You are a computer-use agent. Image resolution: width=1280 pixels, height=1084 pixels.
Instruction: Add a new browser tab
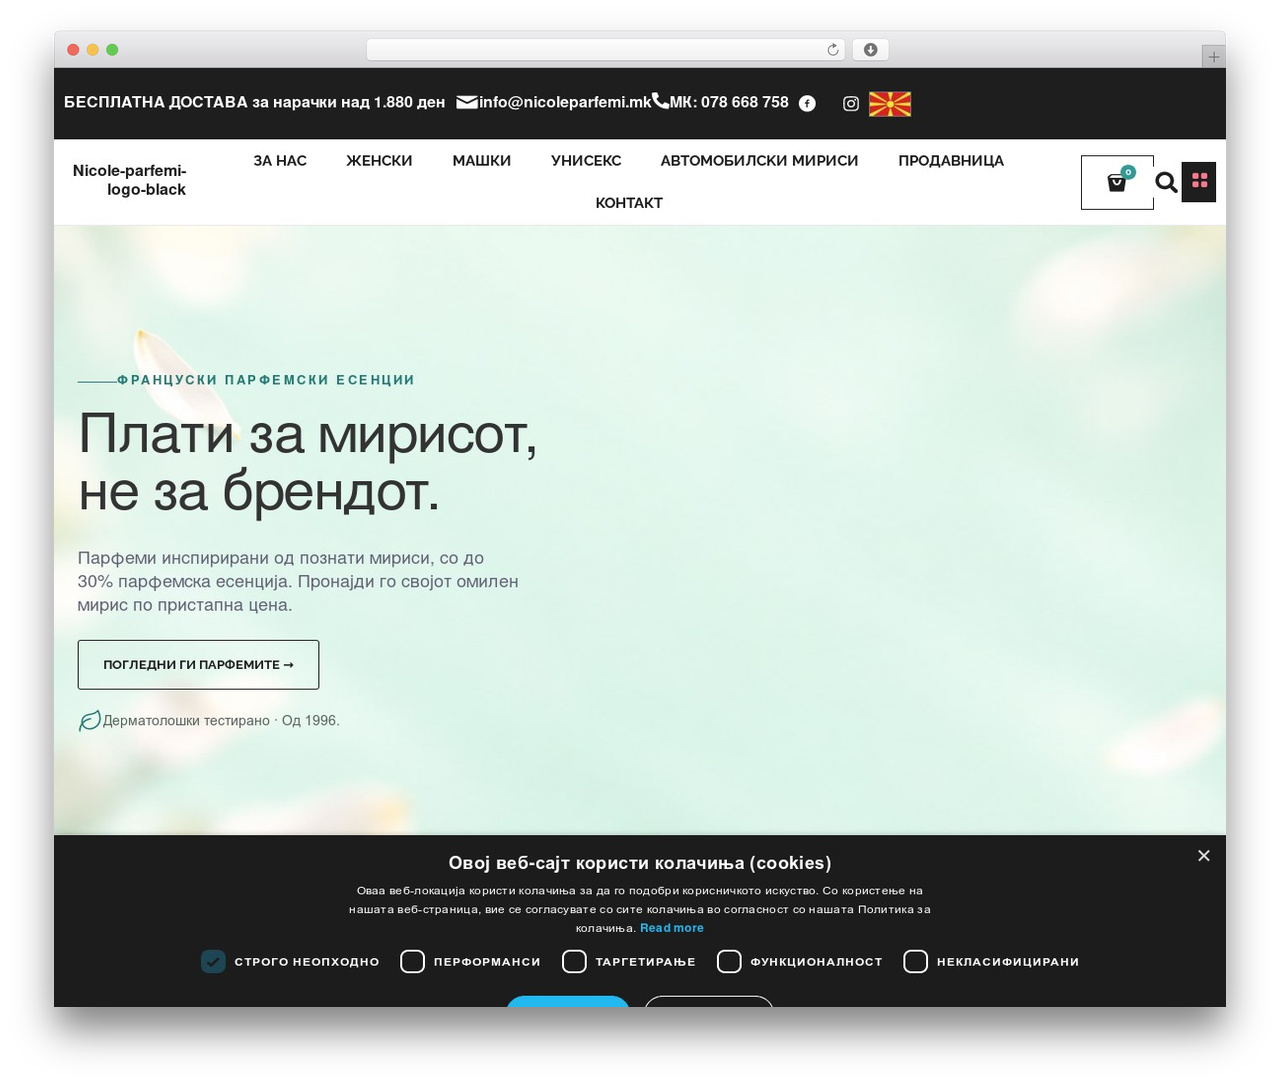pyautogui.click(x=1213, y=57)
